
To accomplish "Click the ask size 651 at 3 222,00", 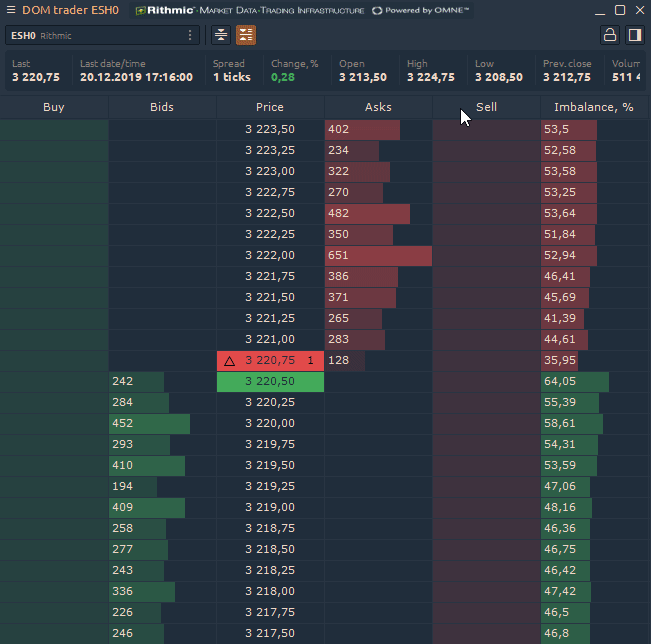I will coord(378,255).
